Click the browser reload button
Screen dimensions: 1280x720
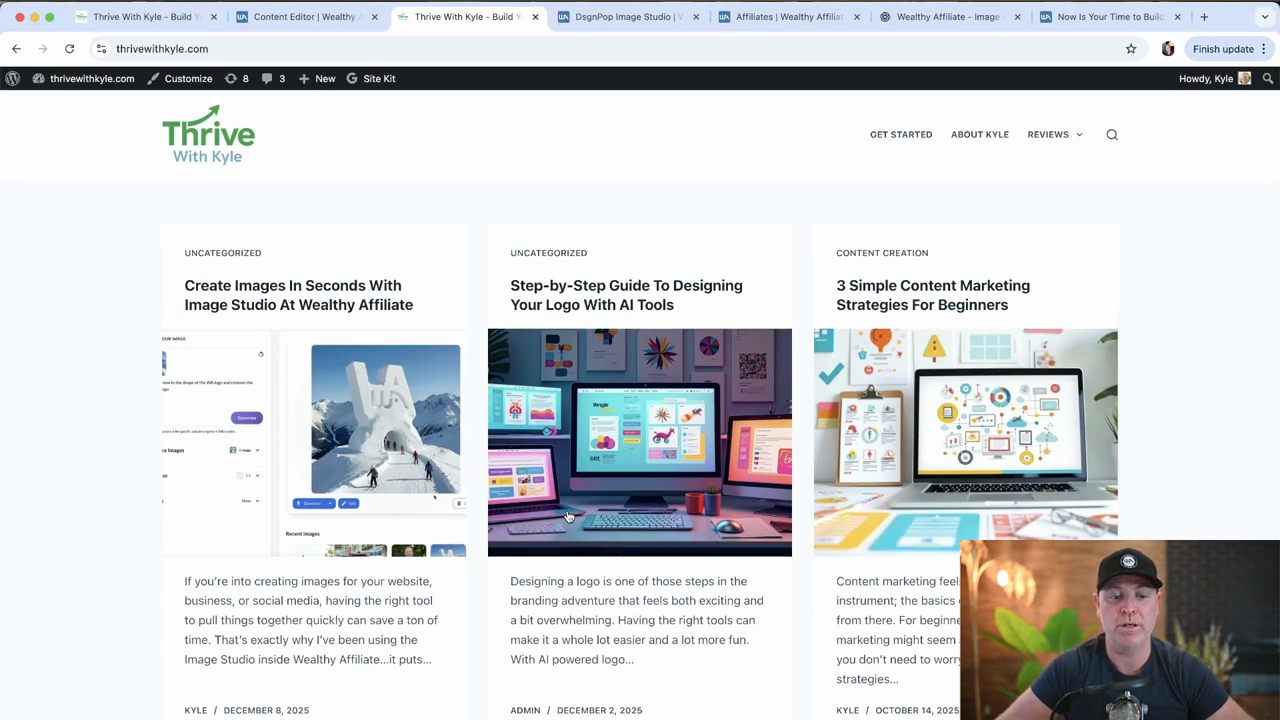pos(69,49)
